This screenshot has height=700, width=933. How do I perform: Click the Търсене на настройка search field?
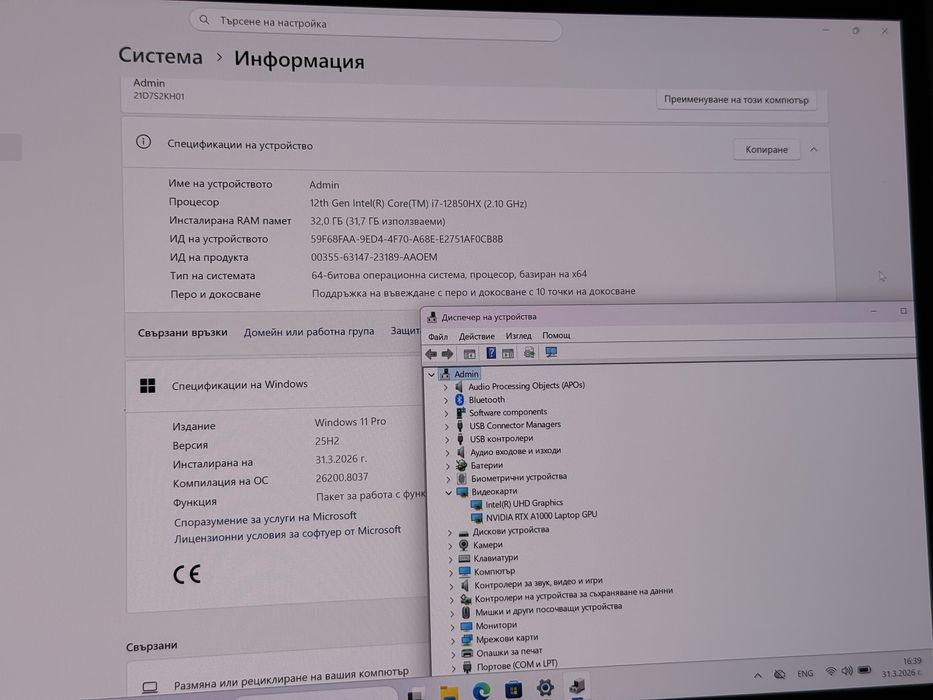(x=375, y=24)
